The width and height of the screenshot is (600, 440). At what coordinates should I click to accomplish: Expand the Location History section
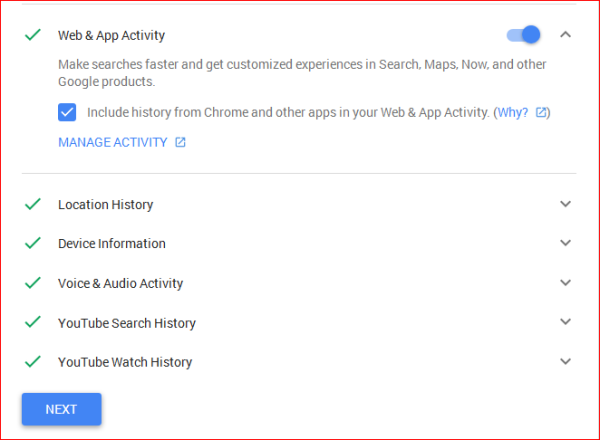(565, 204)
